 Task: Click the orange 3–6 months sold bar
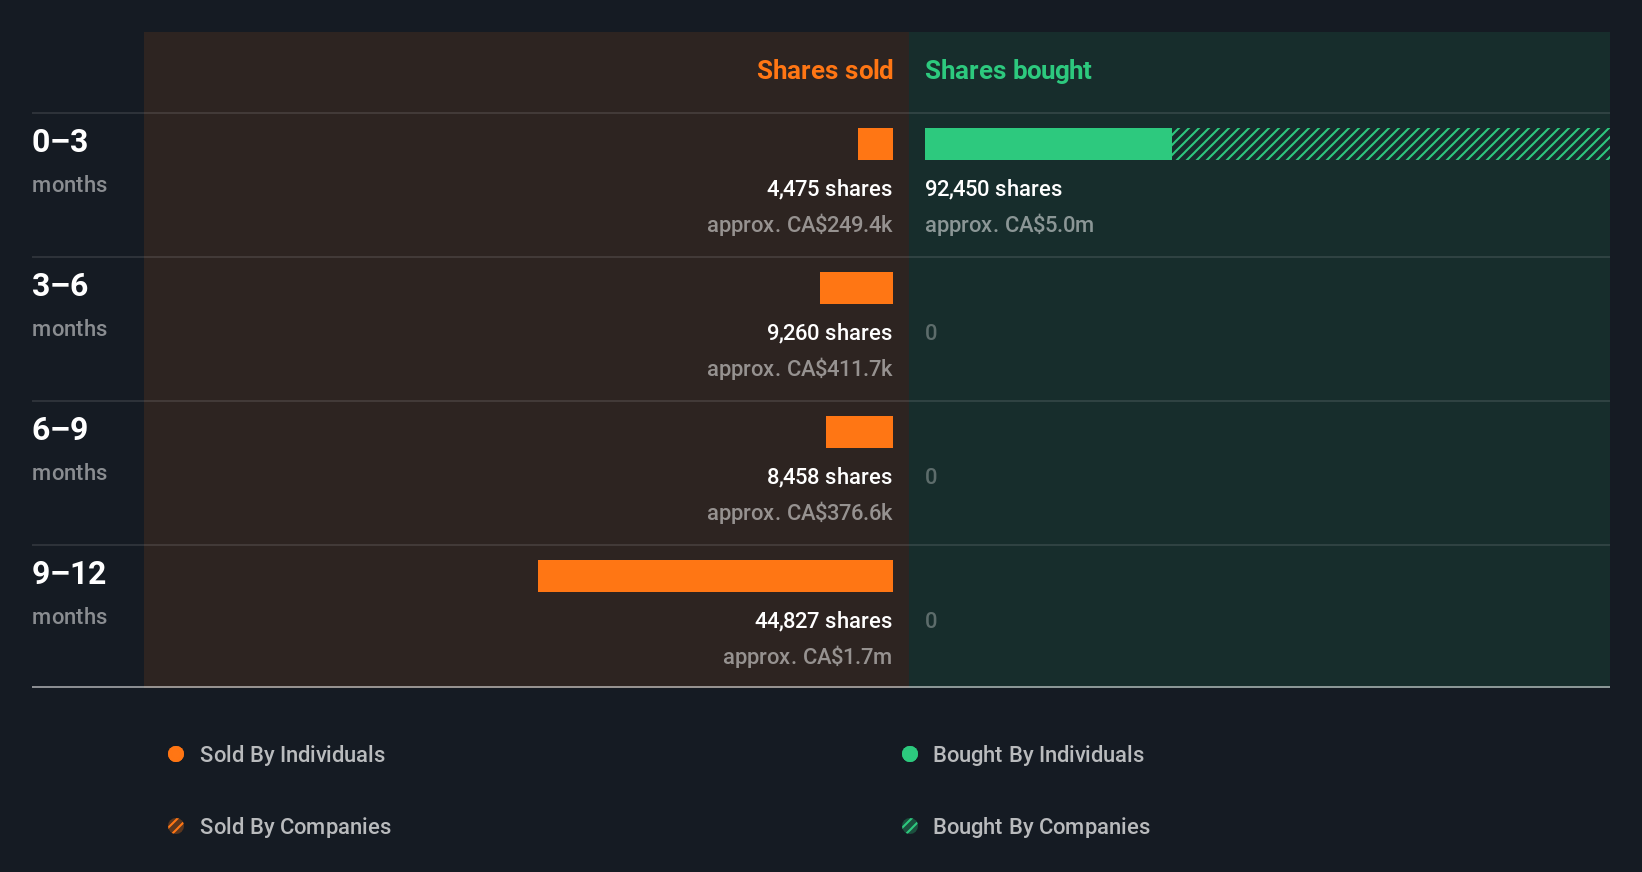pyautogui.click(x=856, y=288)
